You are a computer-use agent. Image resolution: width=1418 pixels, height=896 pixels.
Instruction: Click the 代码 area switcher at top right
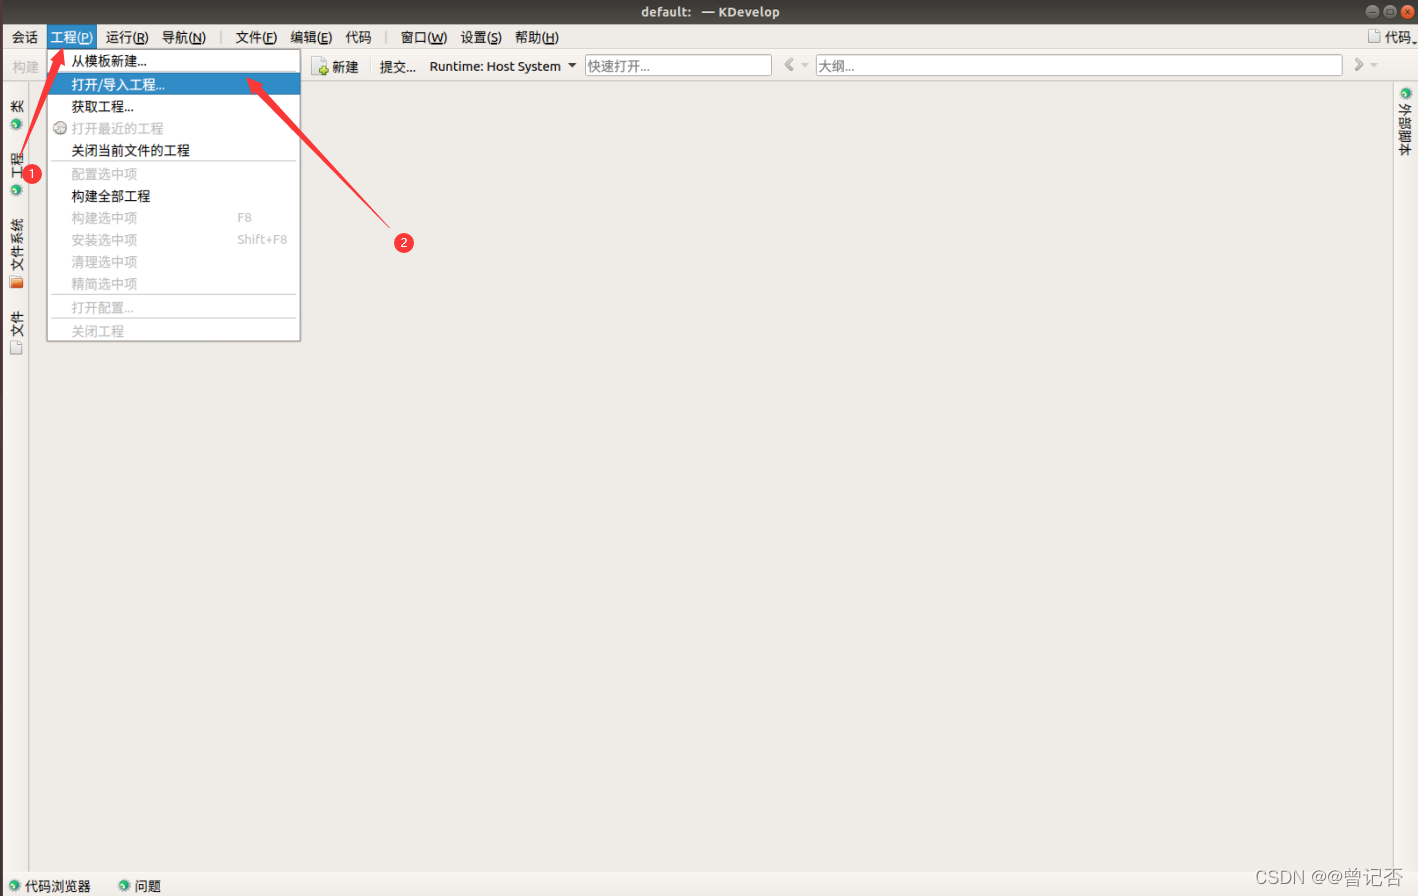click(1392, 37)
